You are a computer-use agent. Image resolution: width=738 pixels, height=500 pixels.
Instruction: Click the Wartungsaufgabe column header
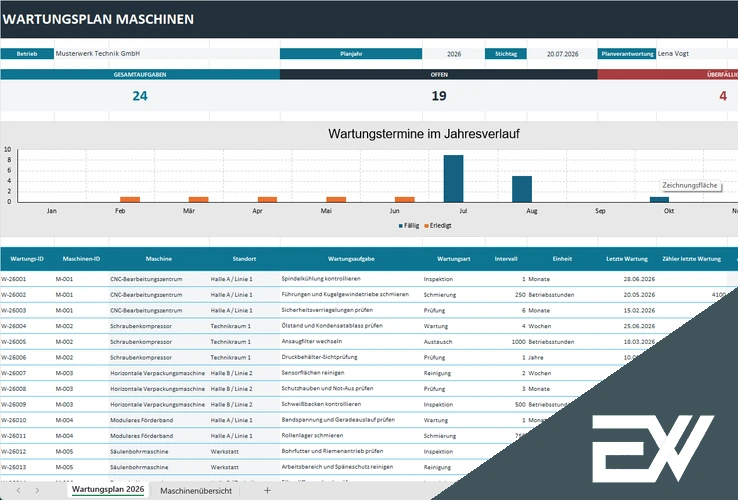click(x=351, y=259)
